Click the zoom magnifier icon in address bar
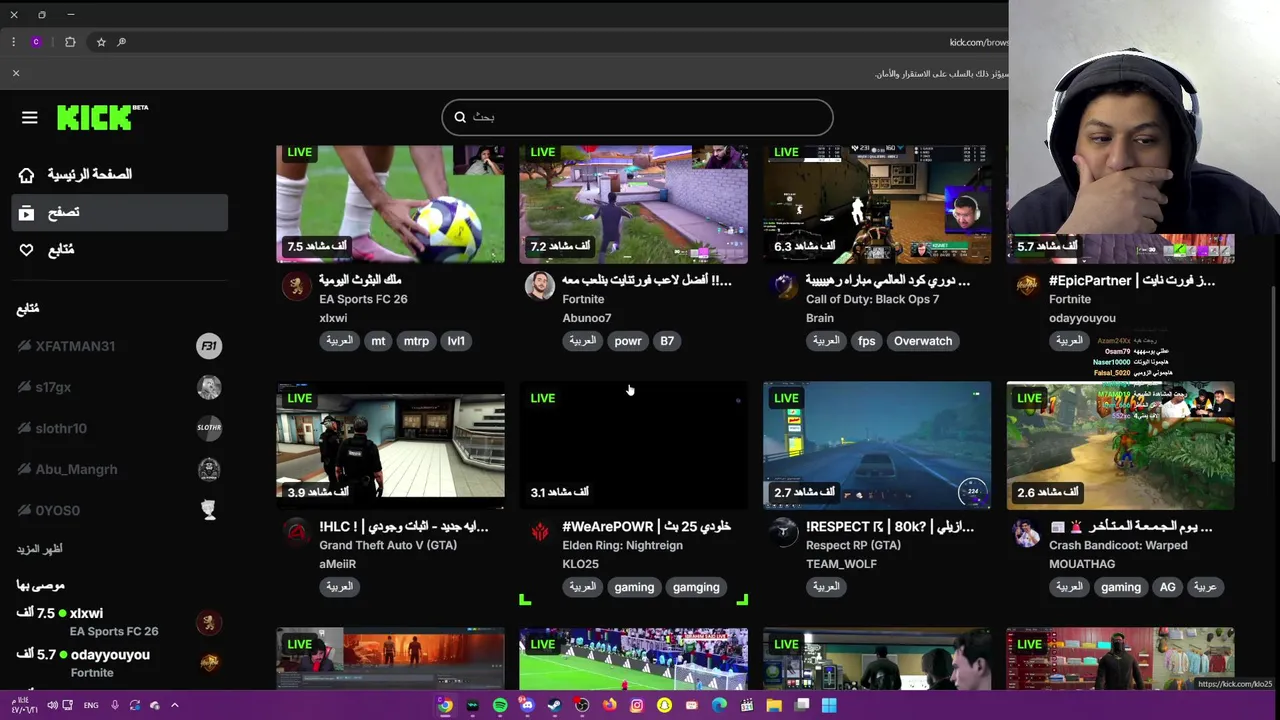The image size is (1280, 720). (x=122, y=42)
